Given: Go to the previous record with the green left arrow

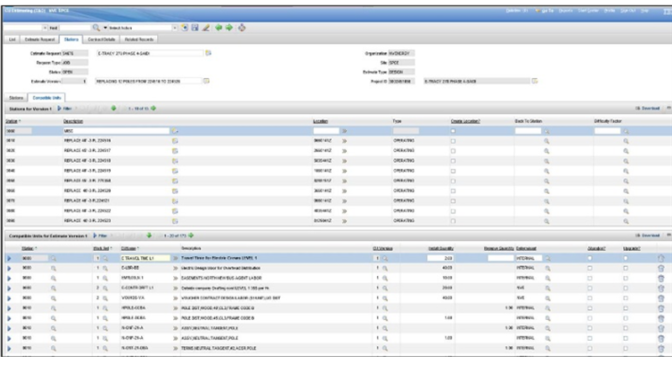Looking at the screenshot, I should coord(219,27).
